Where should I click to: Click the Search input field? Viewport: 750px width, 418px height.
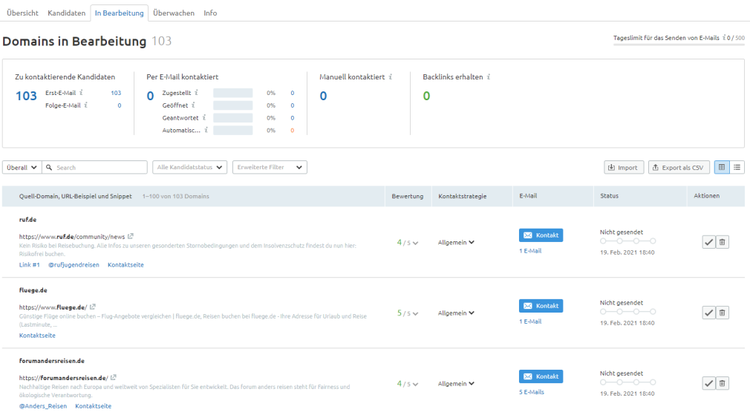(95, 167)
